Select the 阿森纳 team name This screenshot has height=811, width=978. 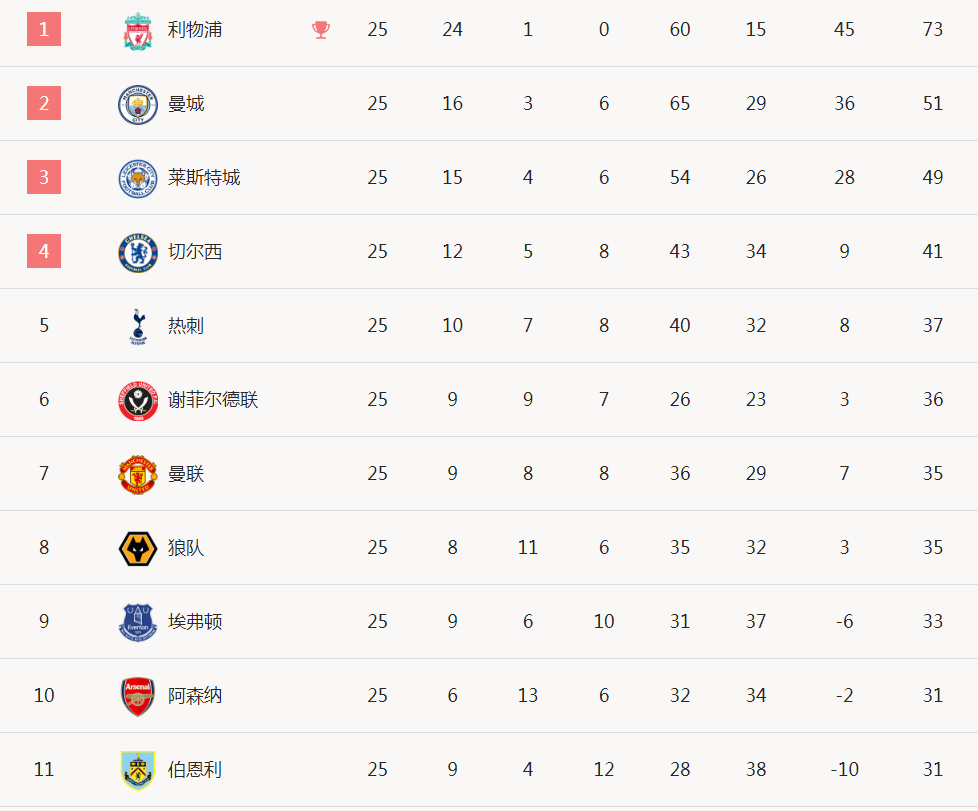click(195, 695)
